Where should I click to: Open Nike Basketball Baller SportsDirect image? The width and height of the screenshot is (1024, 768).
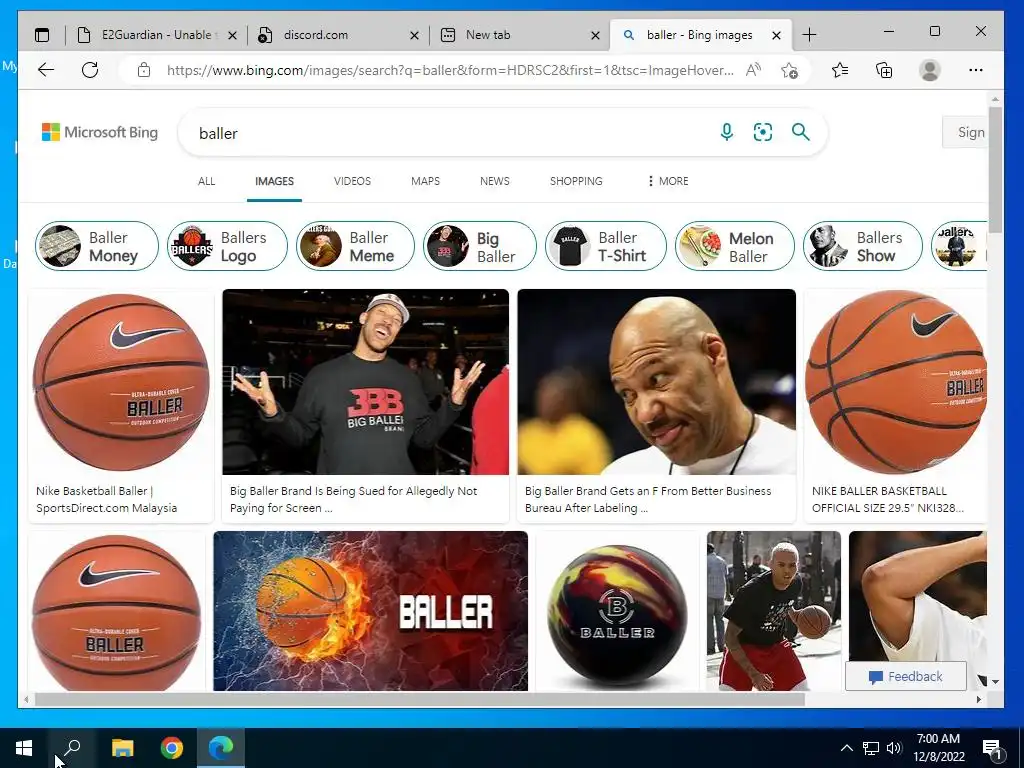[x=121, y=382]
